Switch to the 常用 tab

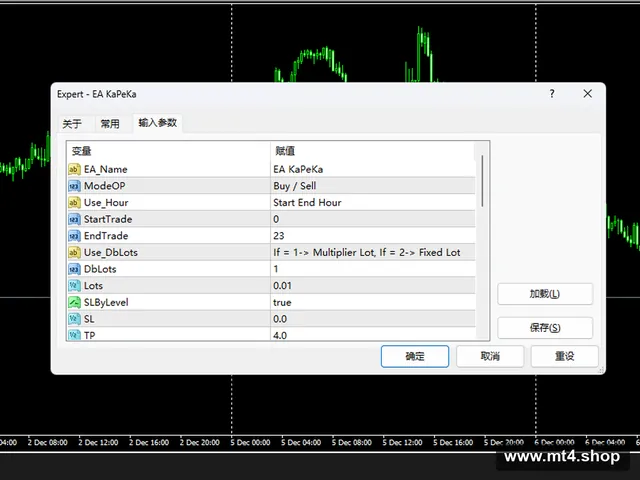tap(110, 124)
